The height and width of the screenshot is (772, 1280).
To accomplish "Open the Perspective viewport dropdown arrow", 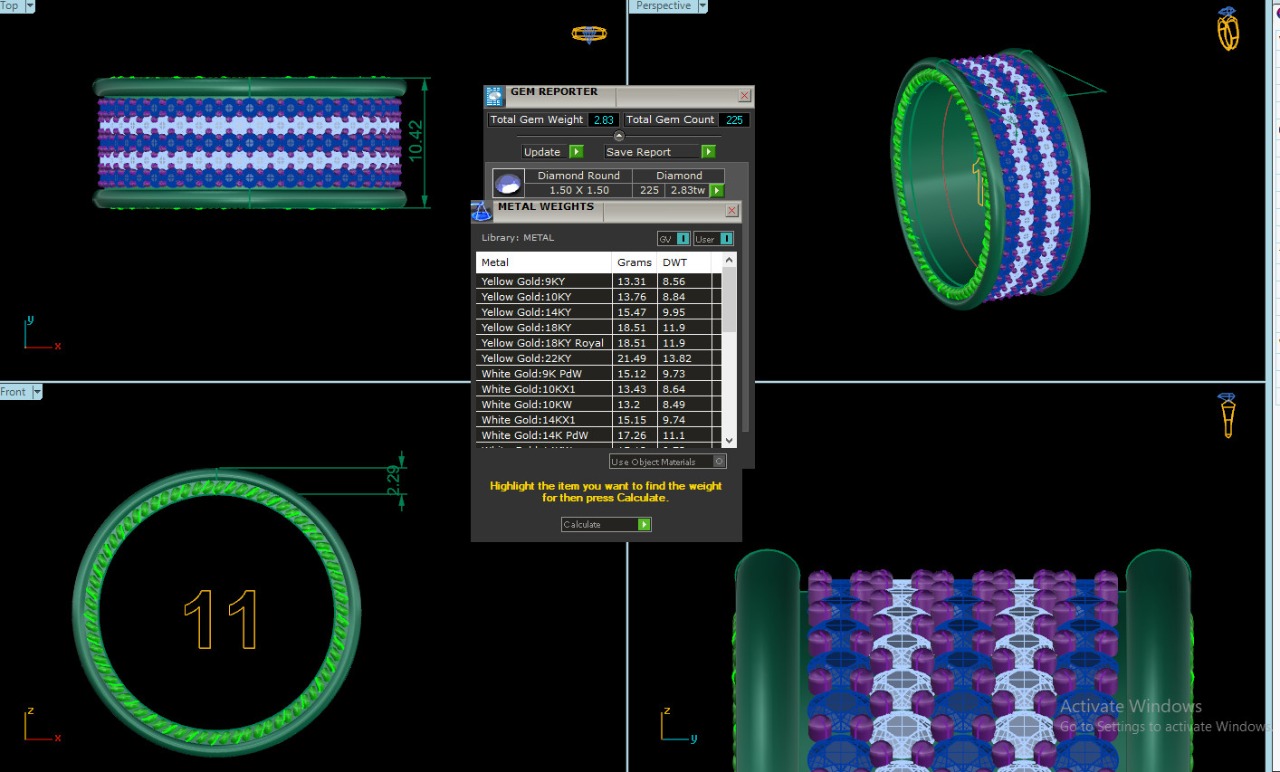I will (702, 6).
